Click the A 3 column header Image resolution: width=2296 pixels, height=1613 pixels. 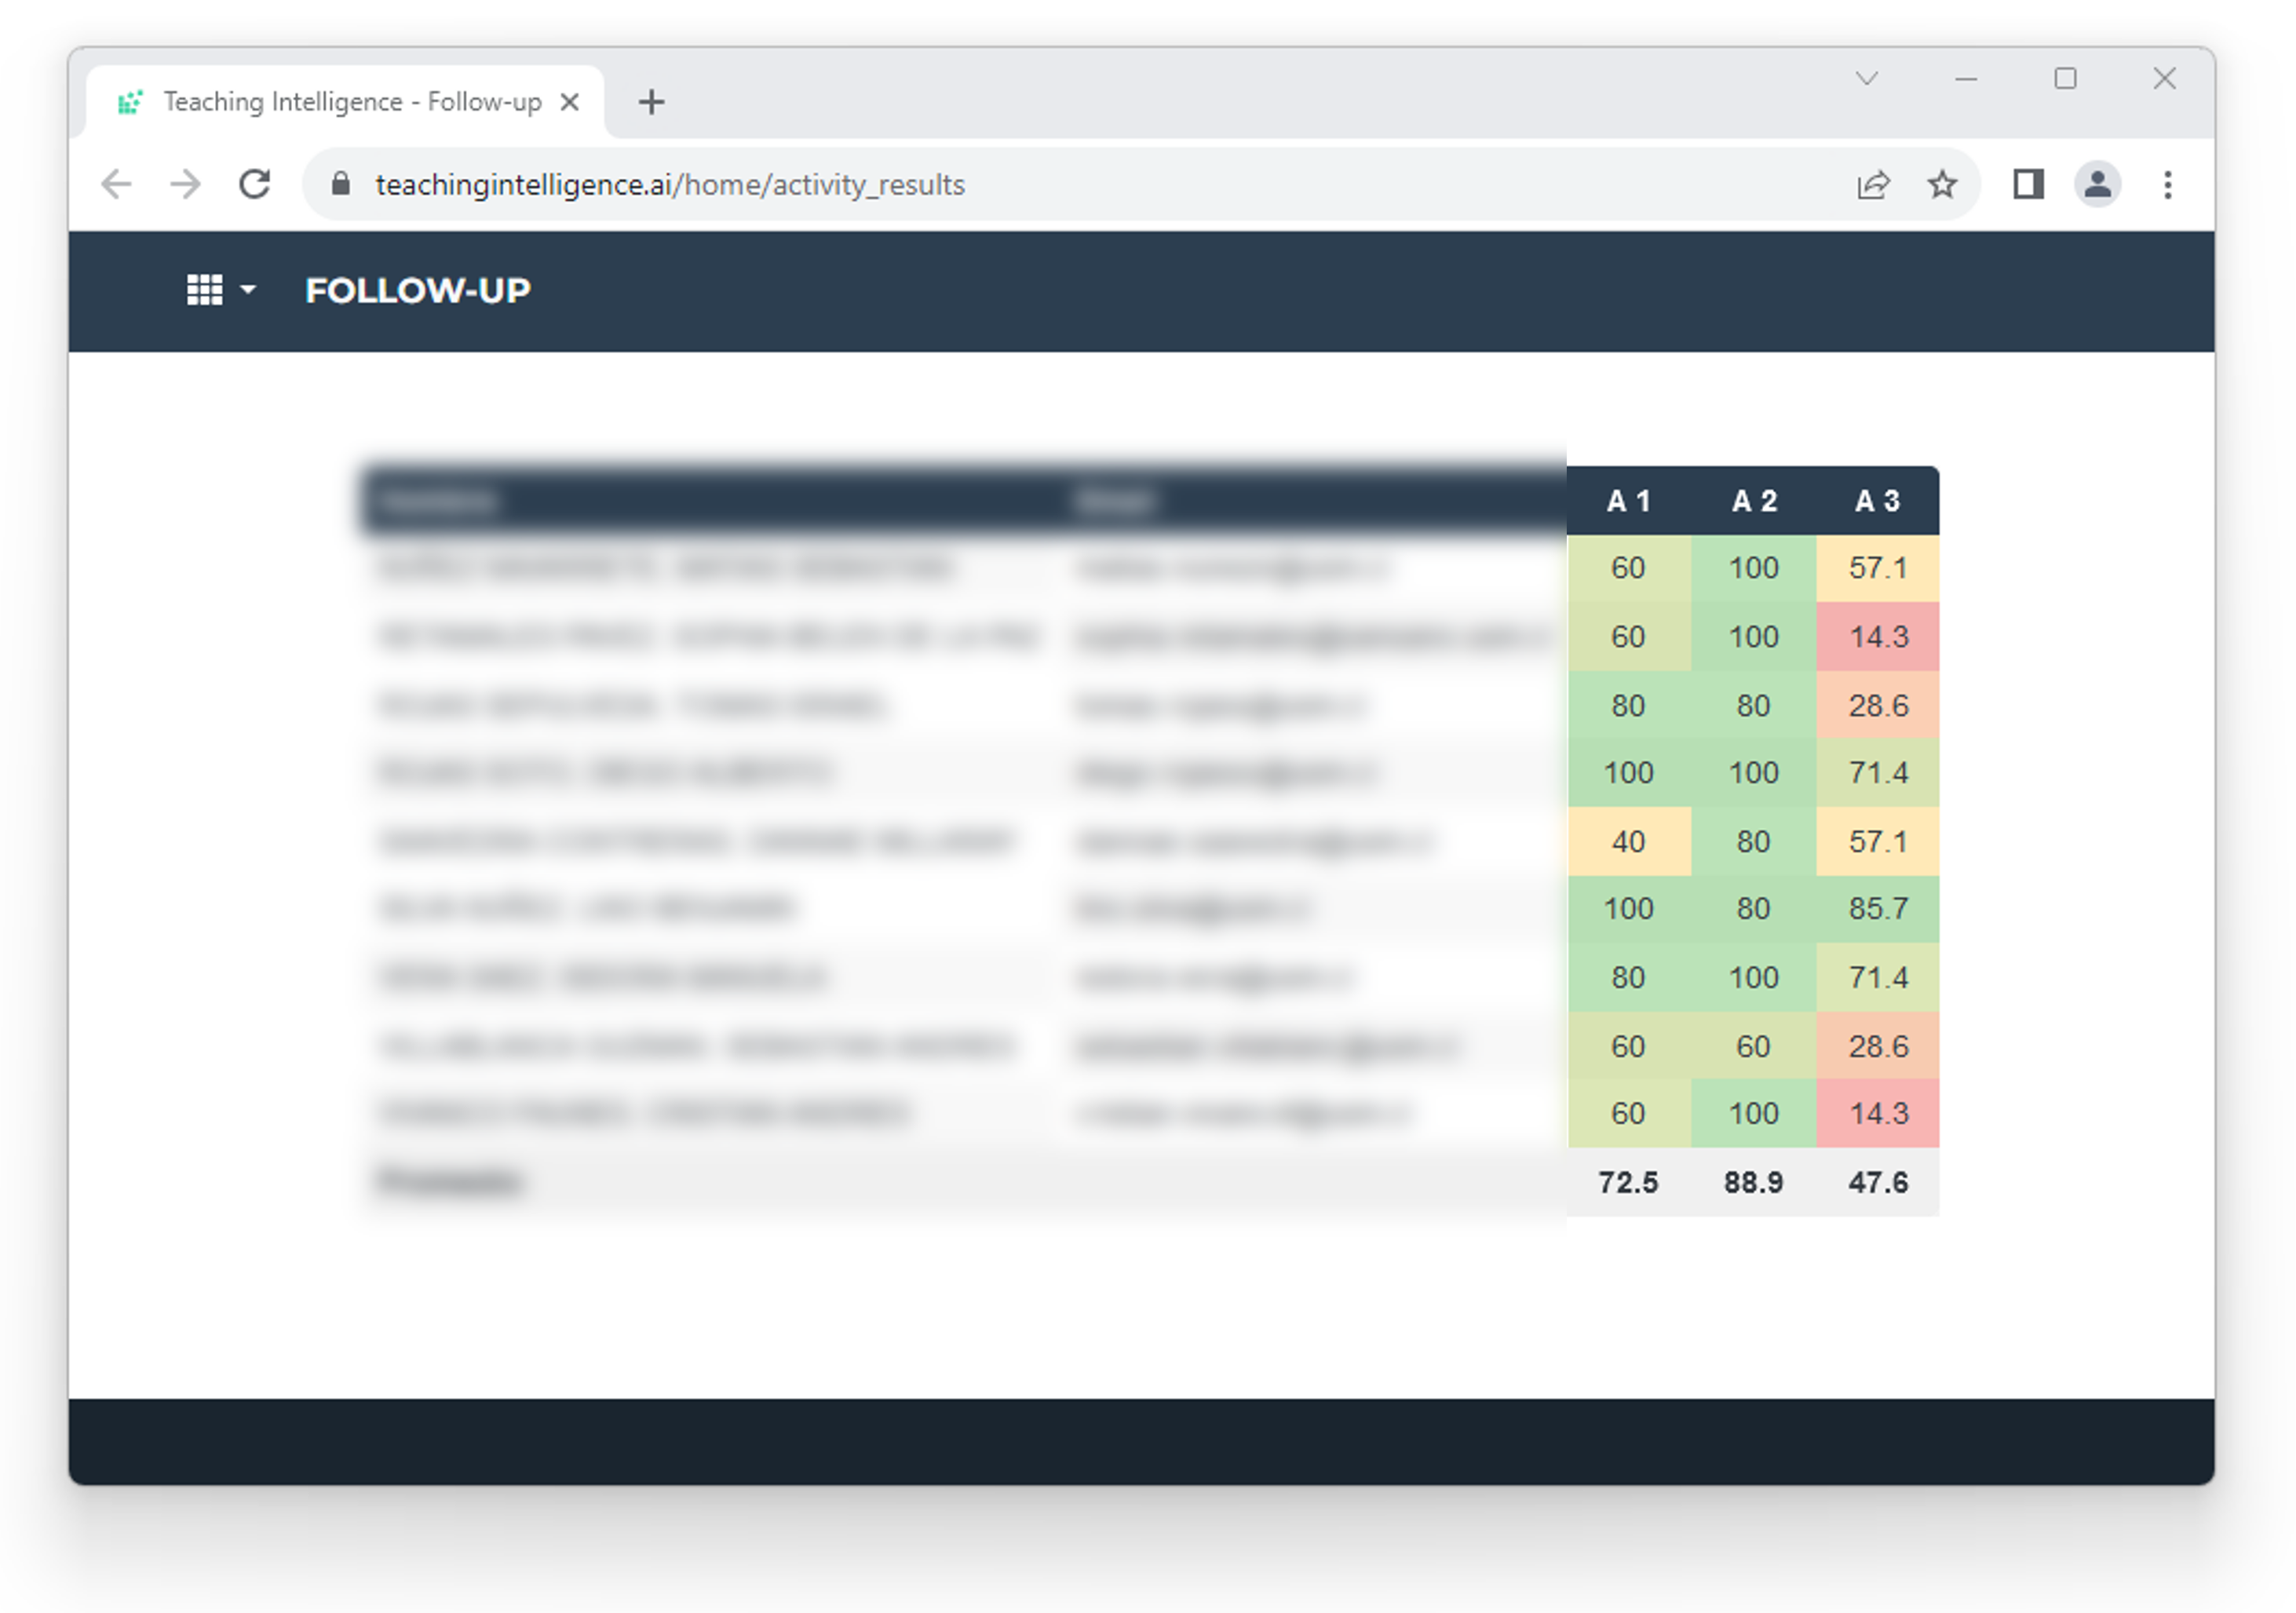1877,501
